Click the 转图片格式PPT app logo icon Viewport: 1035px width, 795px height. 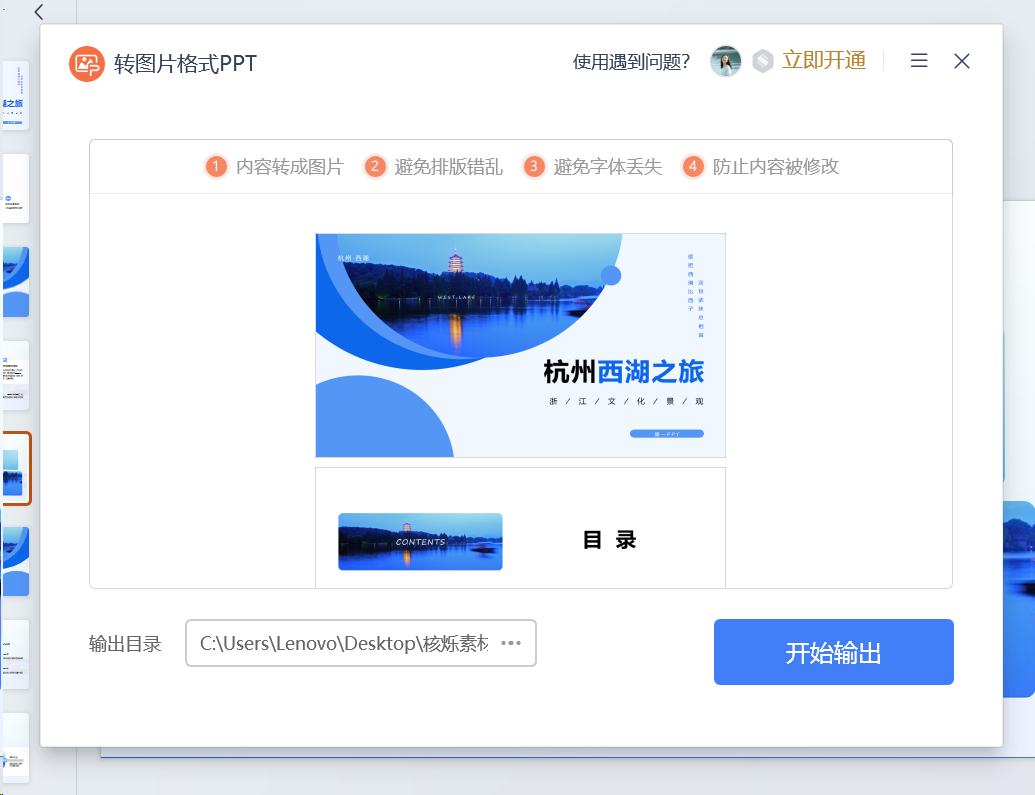(86, 64)
